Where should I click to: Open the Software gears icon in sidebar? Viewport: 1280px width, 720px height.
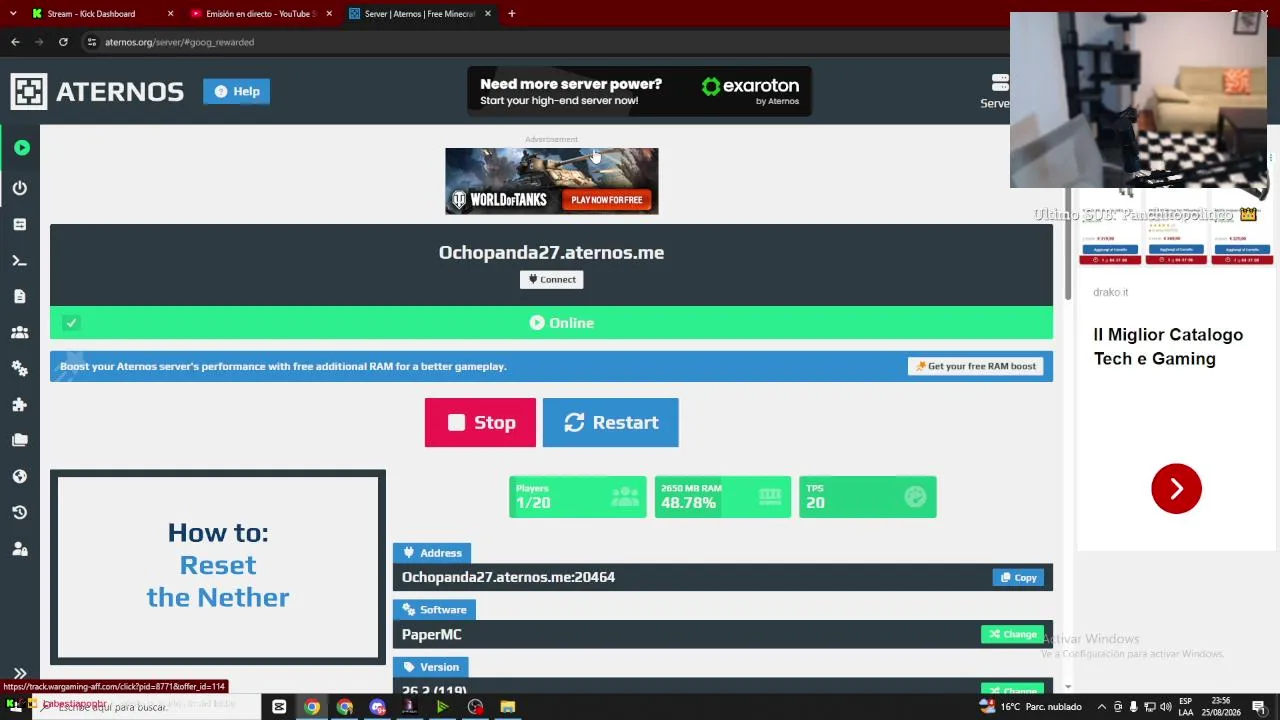[x=20, y=368]
